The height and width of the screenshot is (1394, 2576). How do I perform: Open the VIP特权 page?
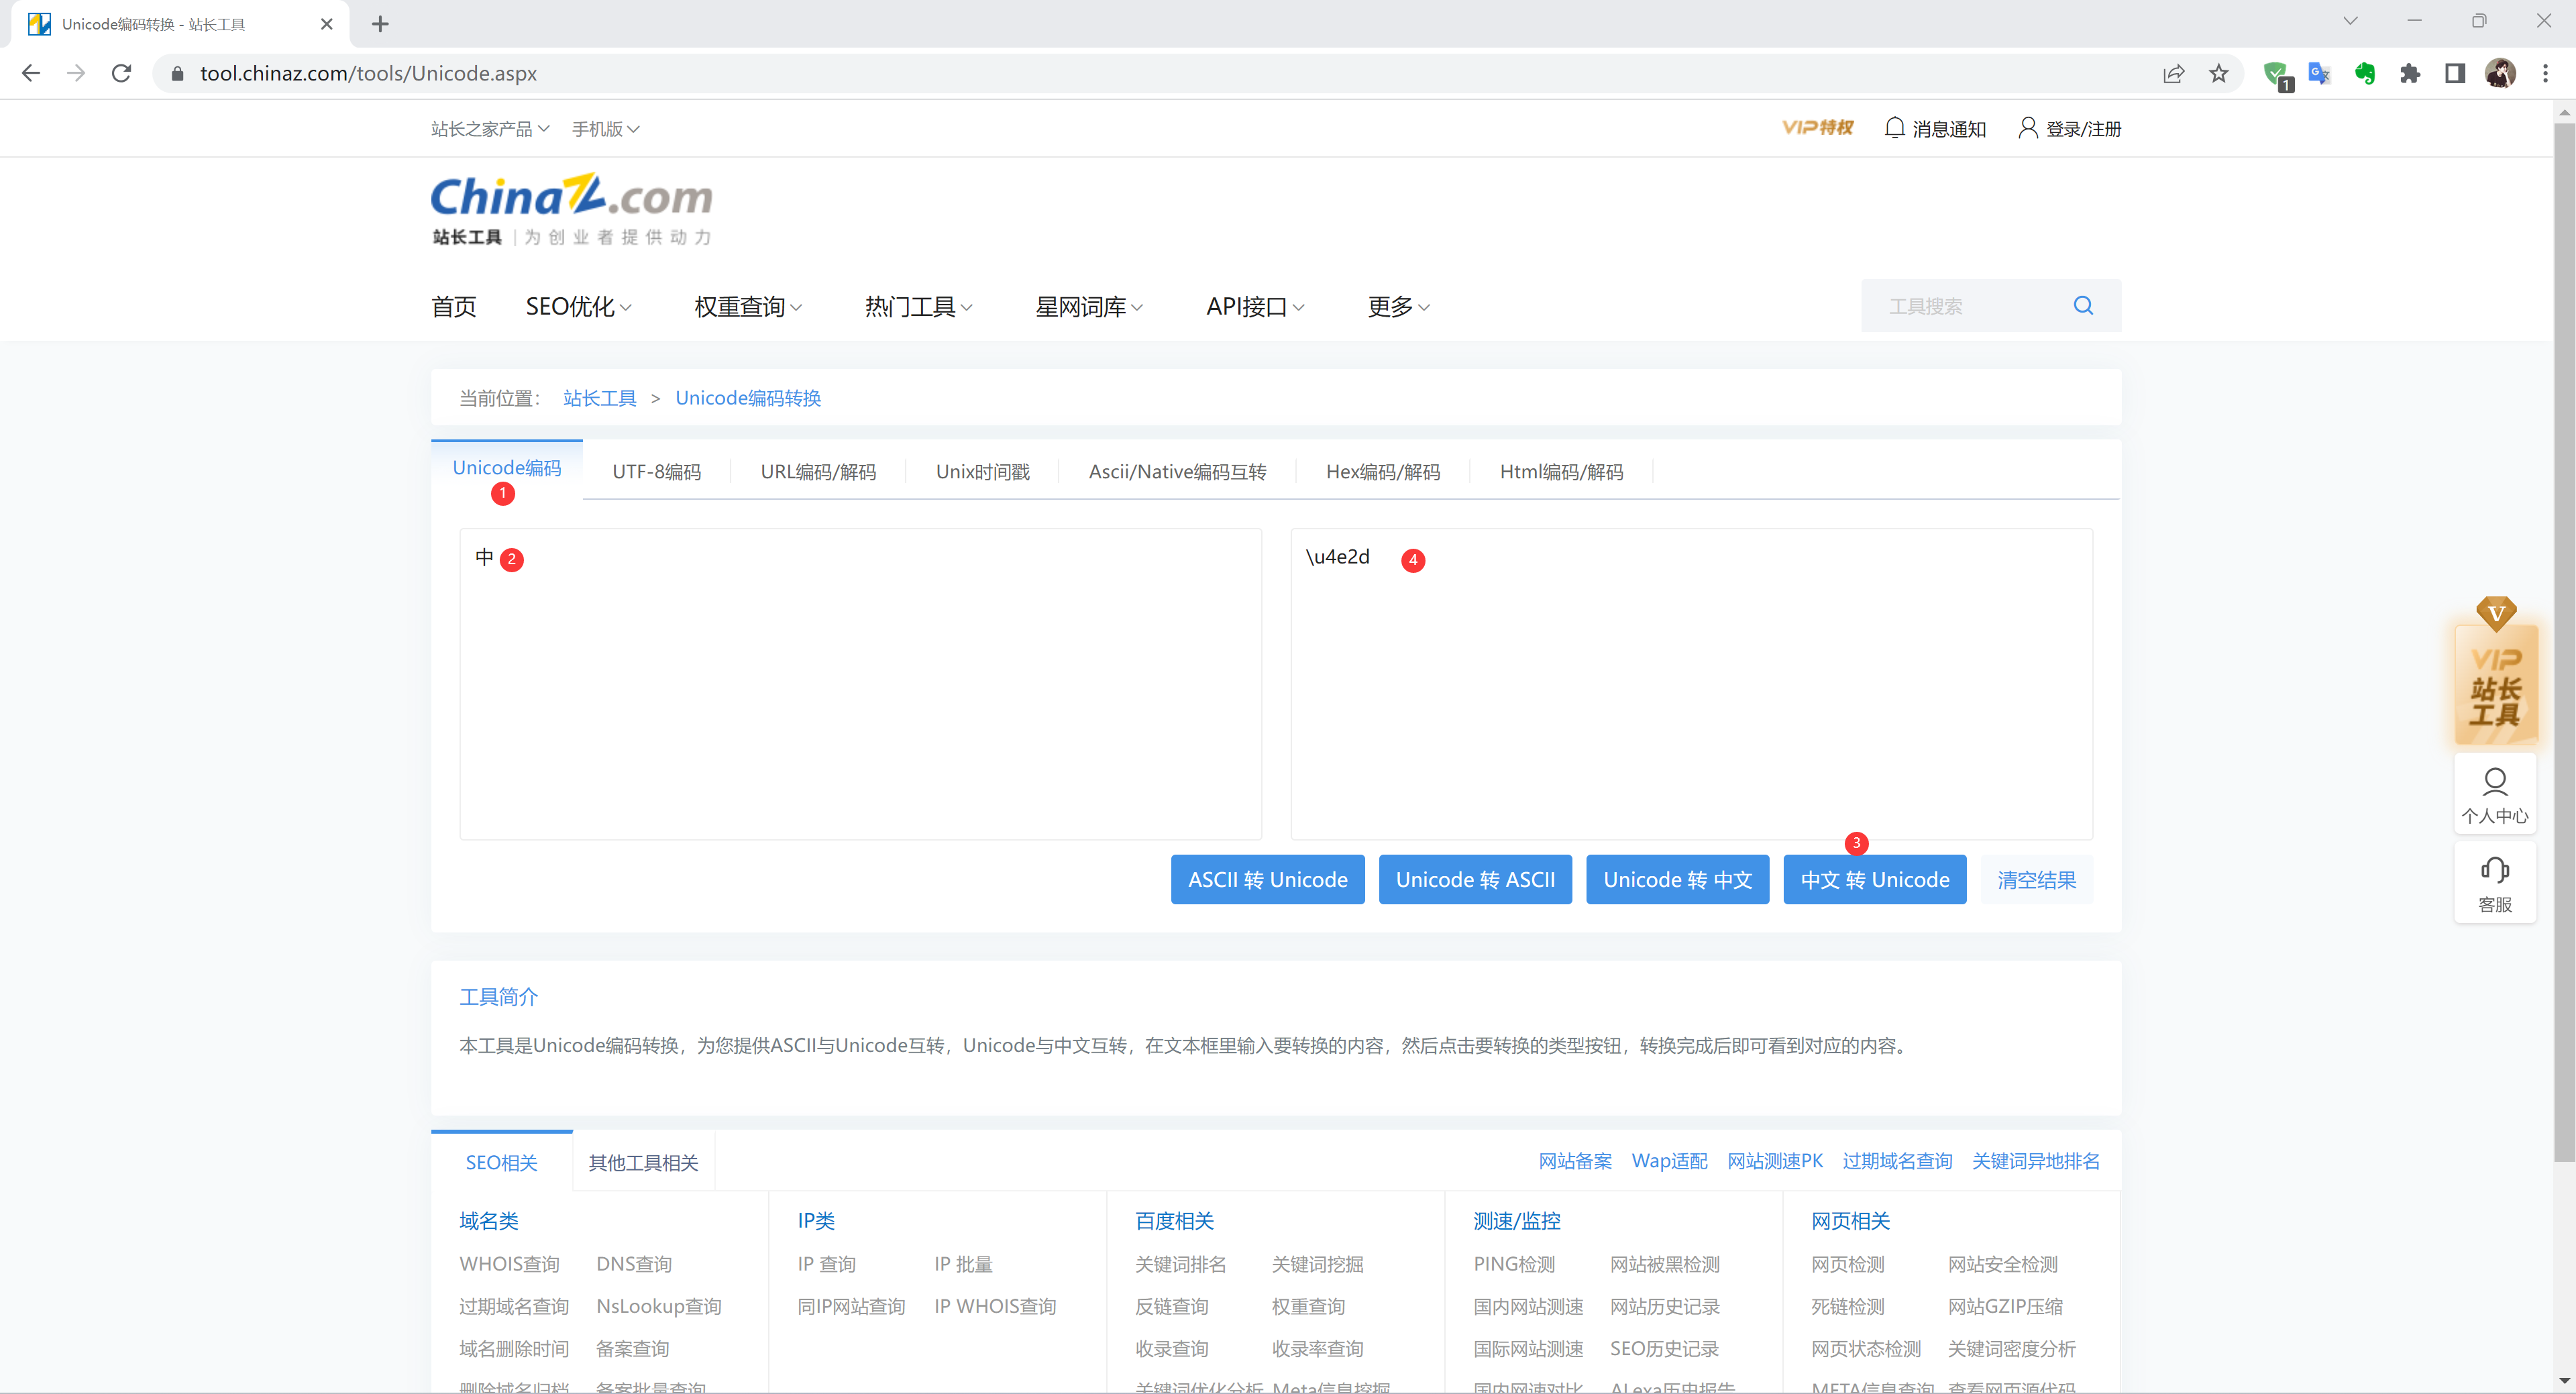click(x=1817, y=128)
